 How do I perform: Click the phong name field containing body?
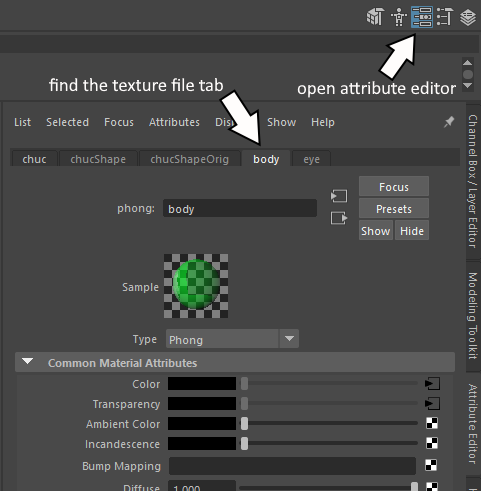(240, 208)
